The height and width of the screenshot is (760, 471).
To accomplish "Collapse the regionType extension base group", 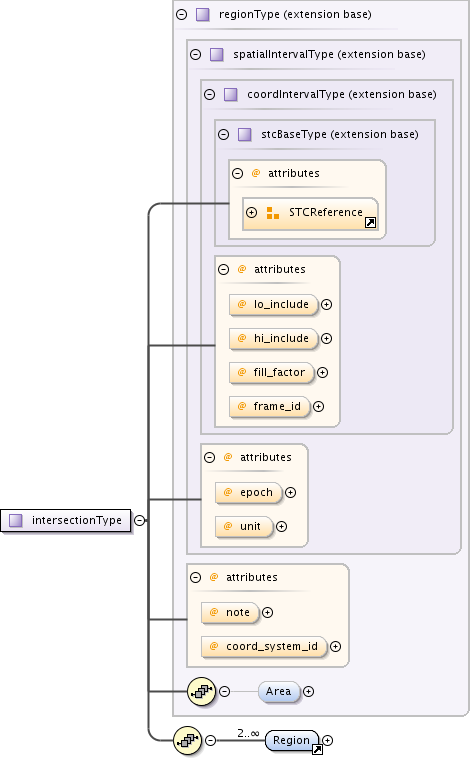I will tap(182, 15).
